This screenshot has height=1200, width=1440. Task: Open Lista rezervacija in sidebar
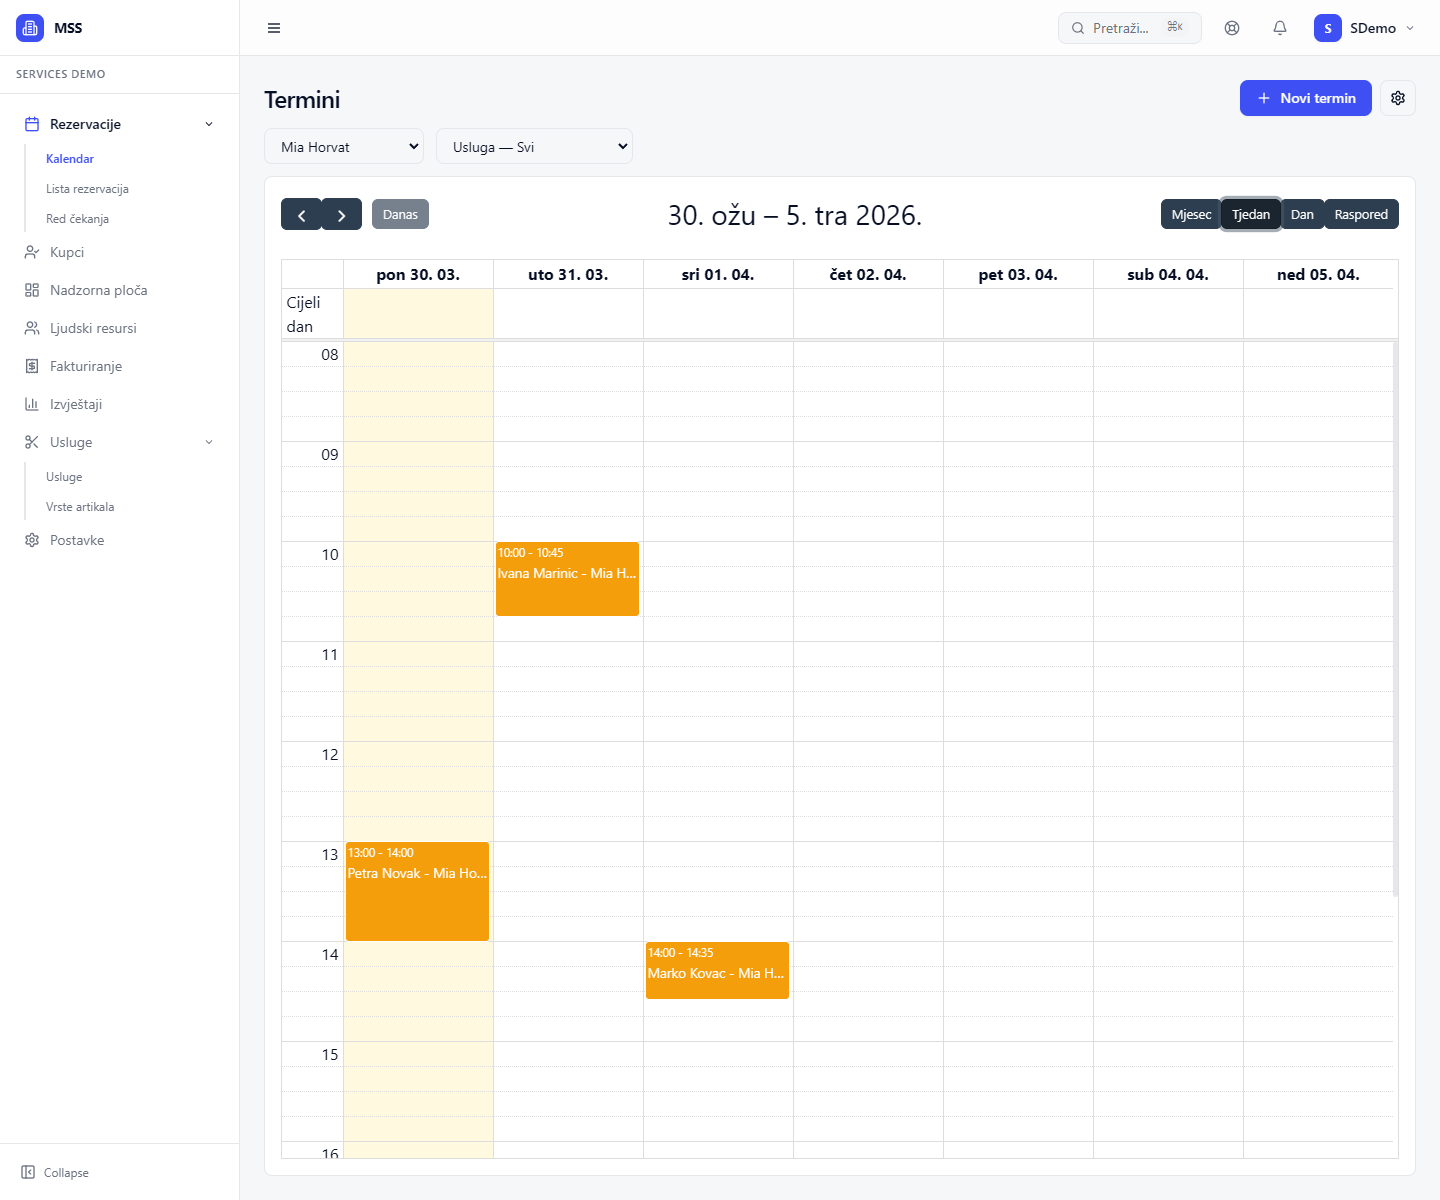pyautogui.click(x=87, y=189)
